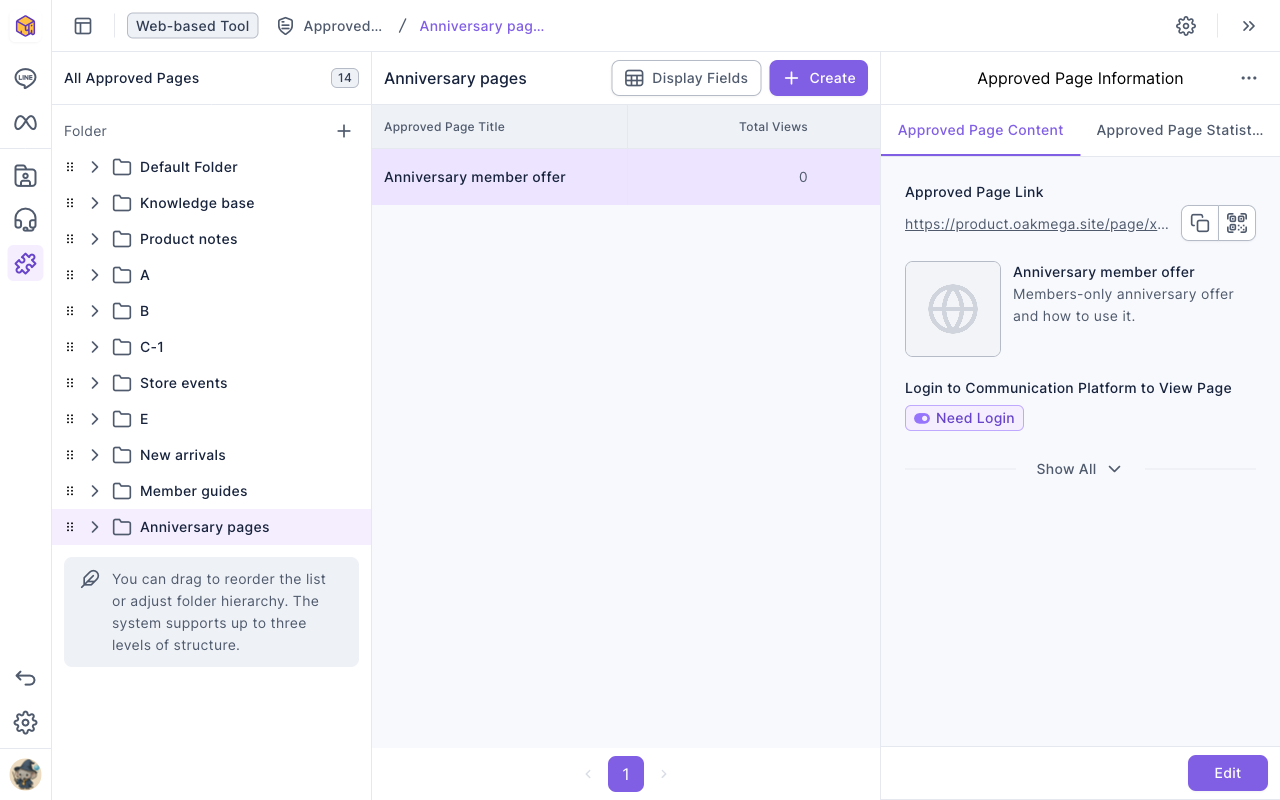Open the three-dot more options menu
The height and width of the screenshot is (800, 1280).
point(1249,78)
